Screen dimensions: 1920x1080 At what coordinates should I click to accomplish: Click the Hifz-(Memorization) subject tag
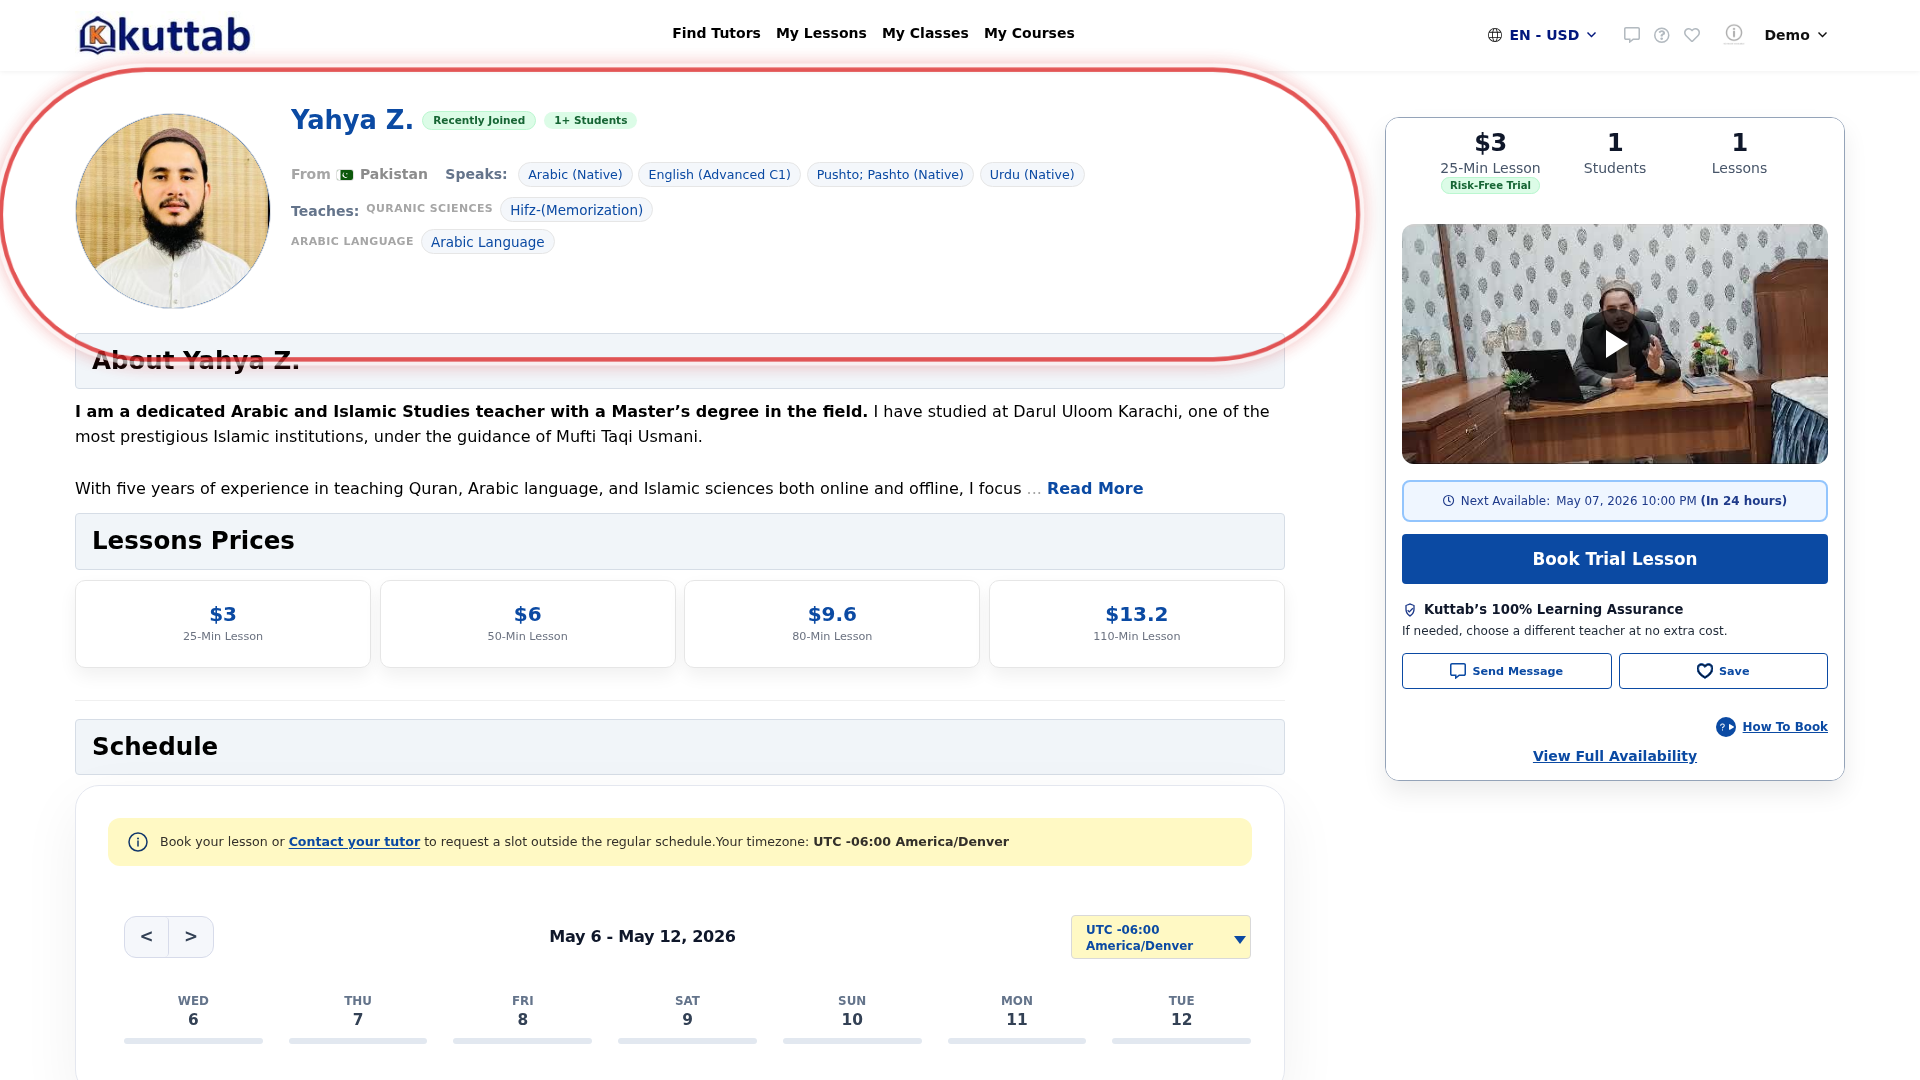[x=576, y=210]
